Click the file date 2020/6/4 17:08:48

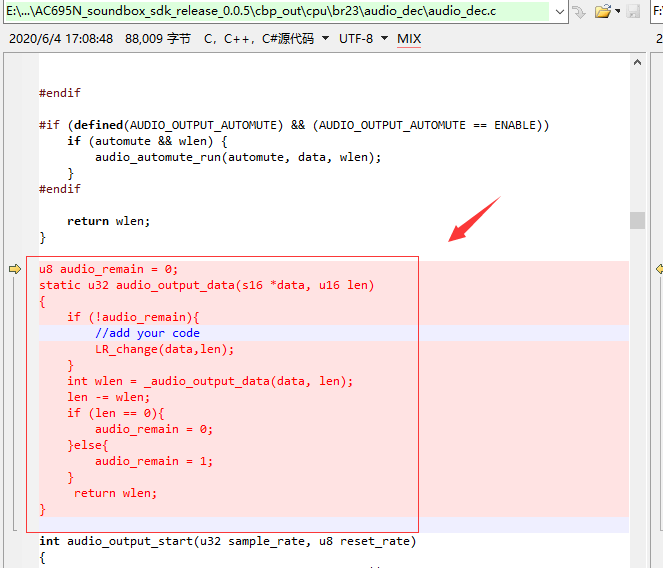(x=61, y=39)
